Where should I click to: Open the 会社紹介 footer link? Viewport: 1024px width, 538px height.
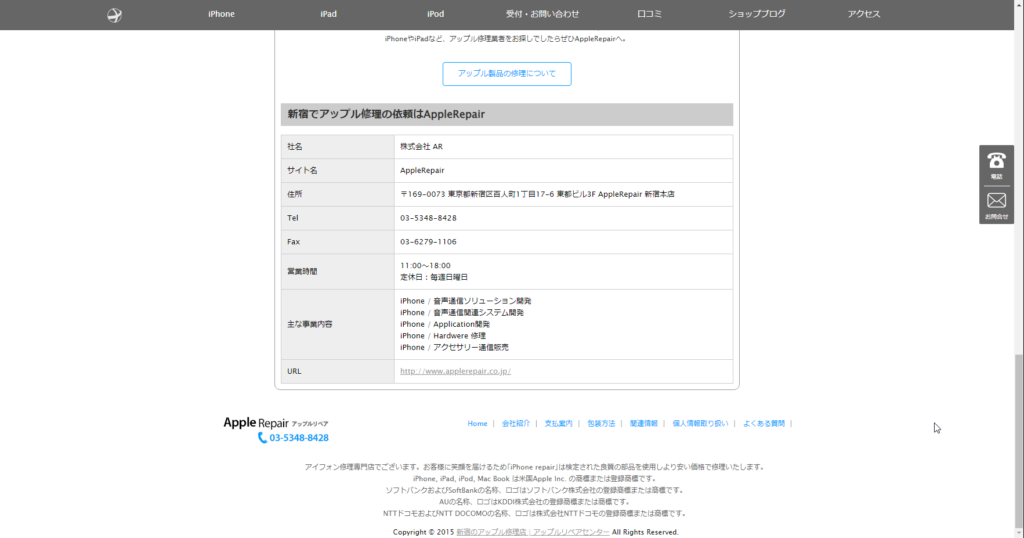[x=516, y=424]
